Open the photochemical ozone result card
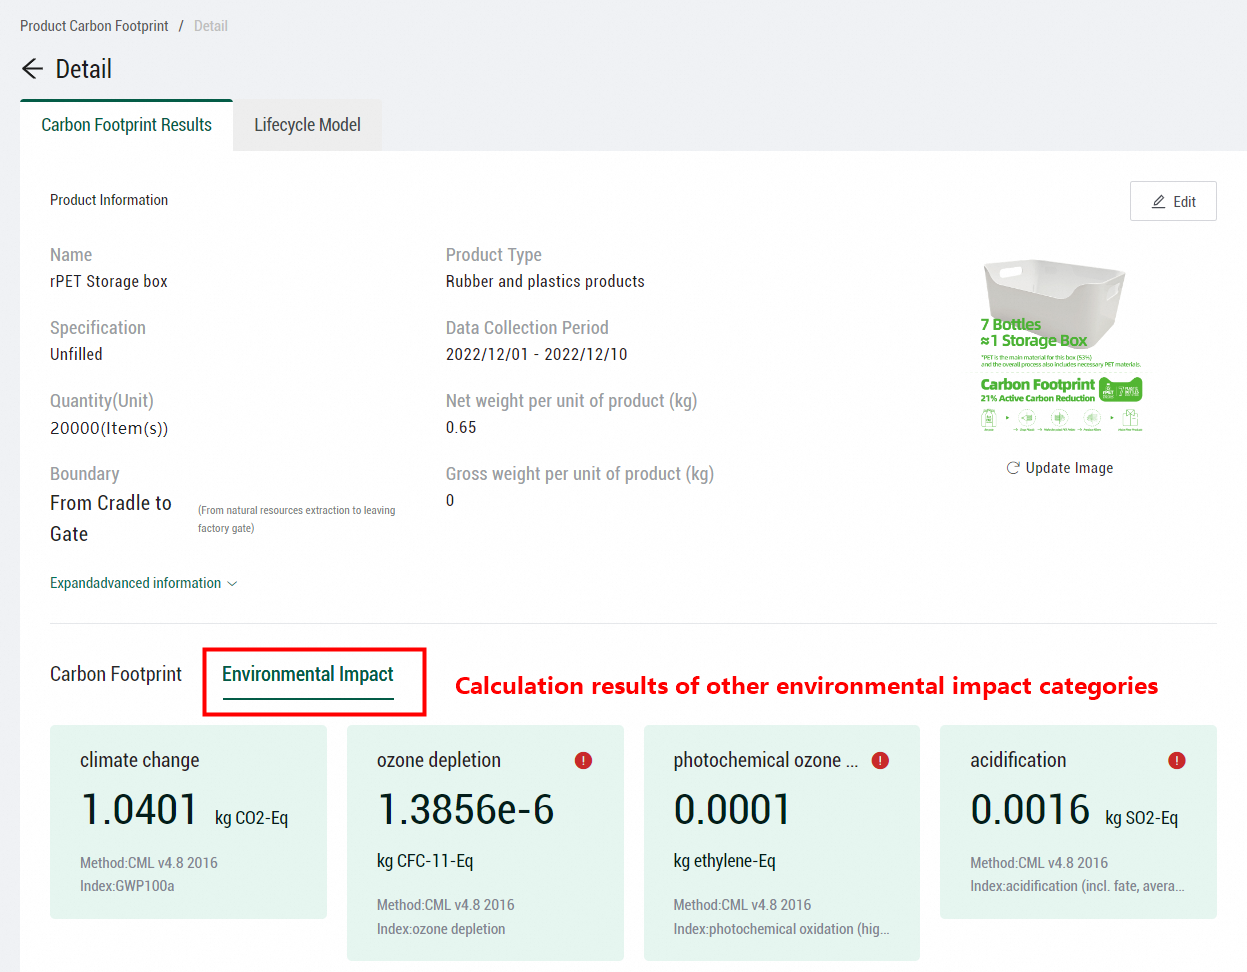This screenshot has width=1247, height=972. [782, 843]
